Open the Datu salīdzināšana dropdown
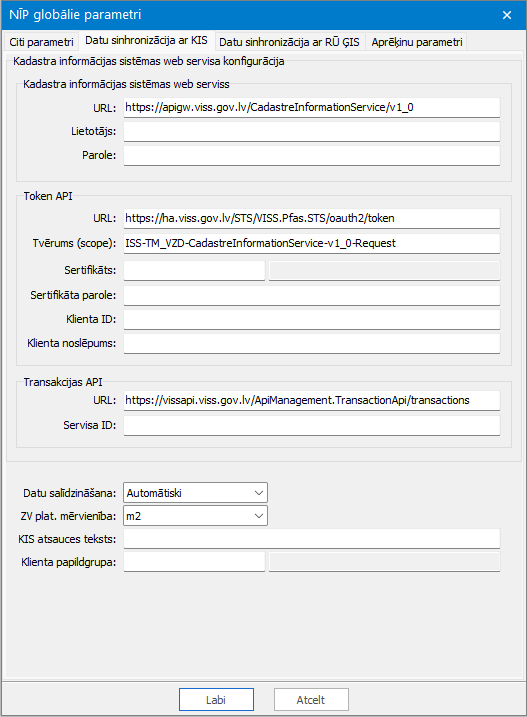Viewport: 527px width, 717px height. point(195,493)
